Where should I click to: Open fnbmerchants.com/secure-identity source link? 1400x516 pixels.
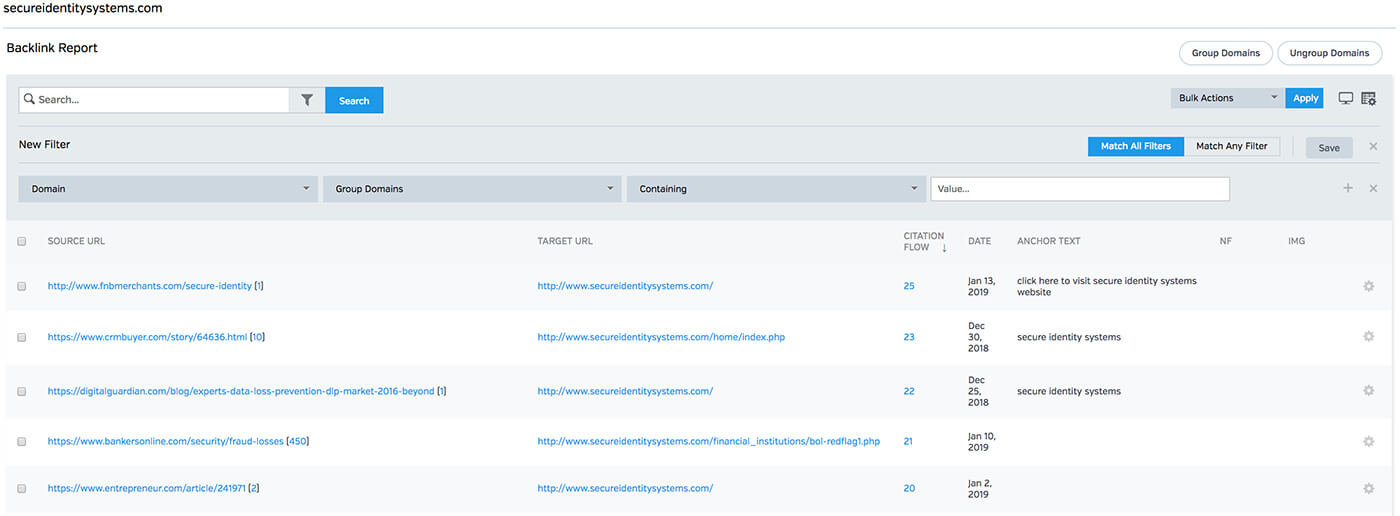click(150, 286)
